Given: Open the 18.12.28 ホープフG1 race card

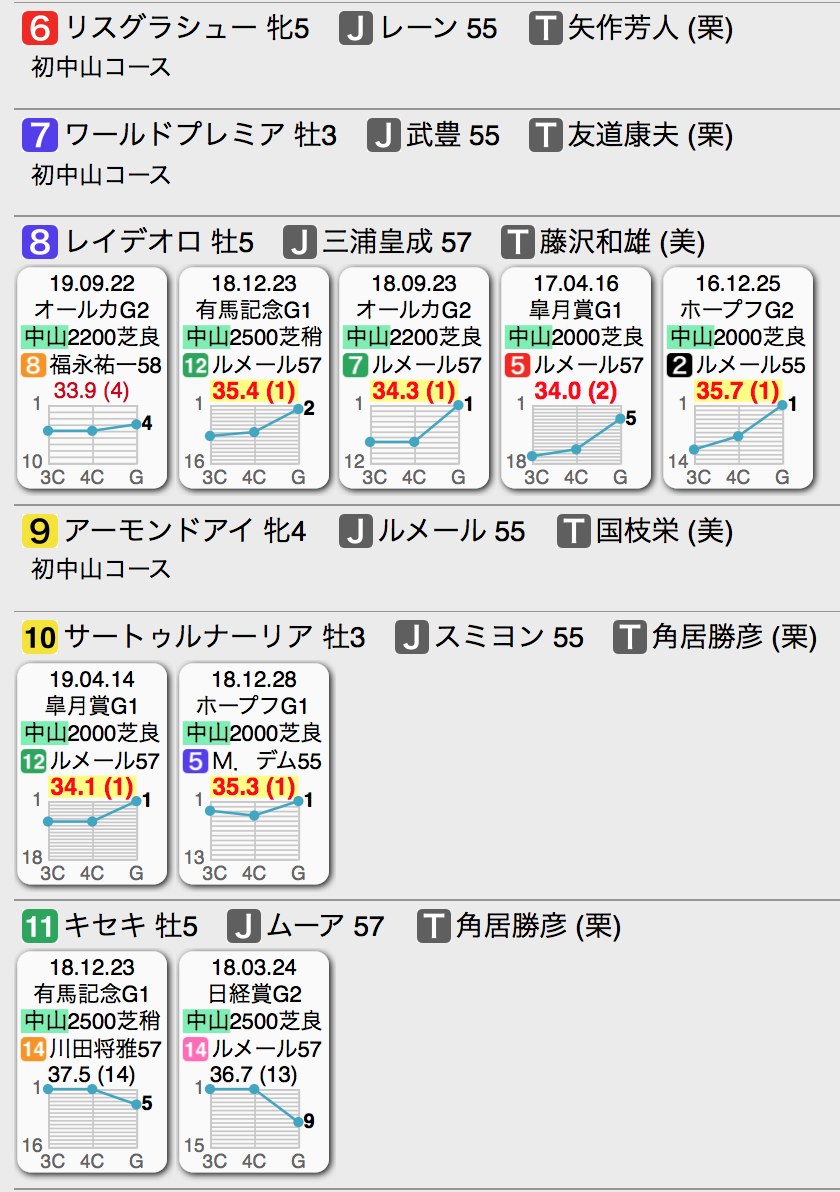Looking at the screenshot, I should [x=254, y=774].
